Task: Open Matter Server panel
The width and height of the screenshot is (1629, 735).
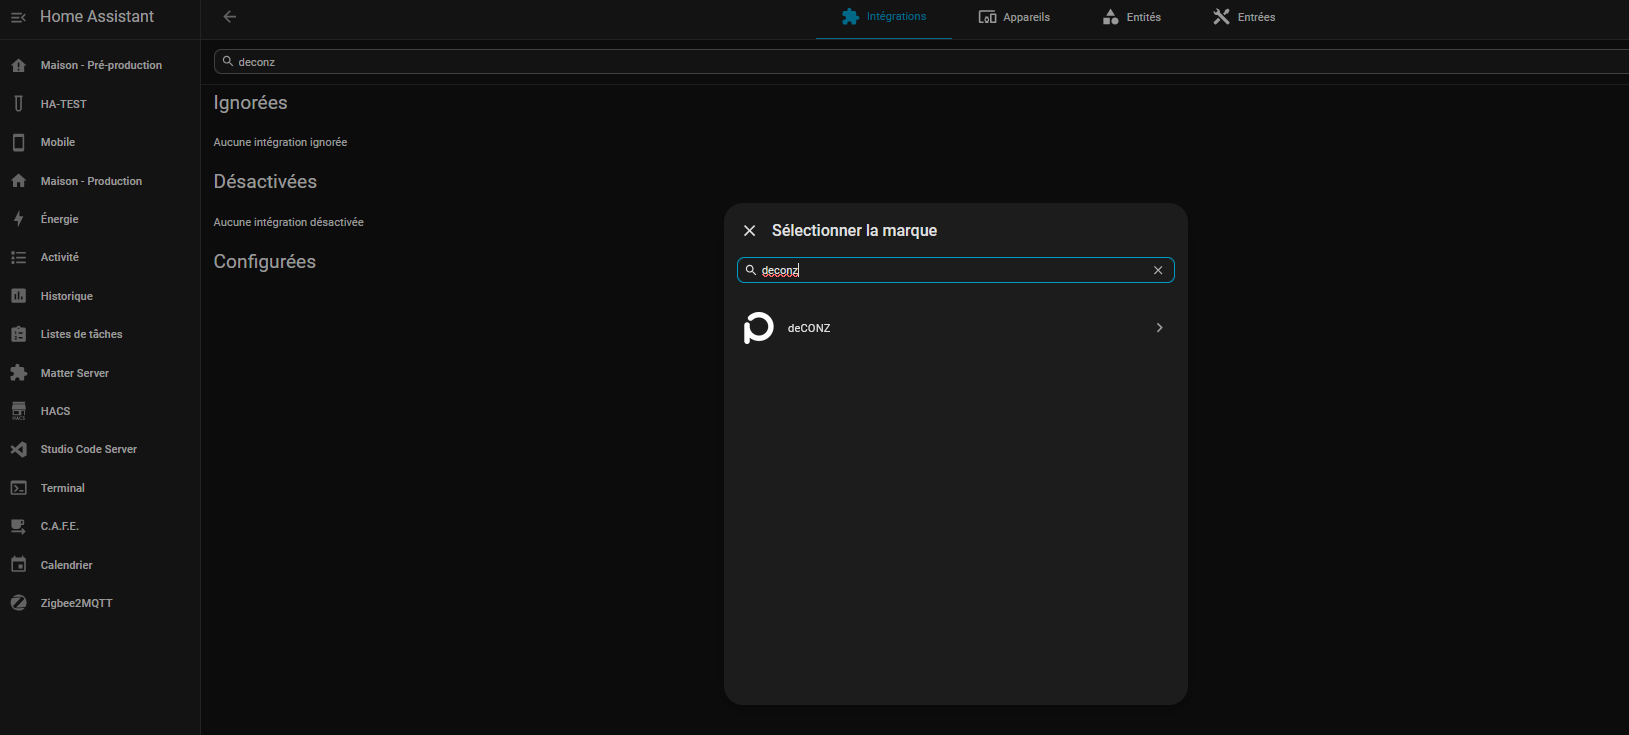Action: tap(74, 373)
